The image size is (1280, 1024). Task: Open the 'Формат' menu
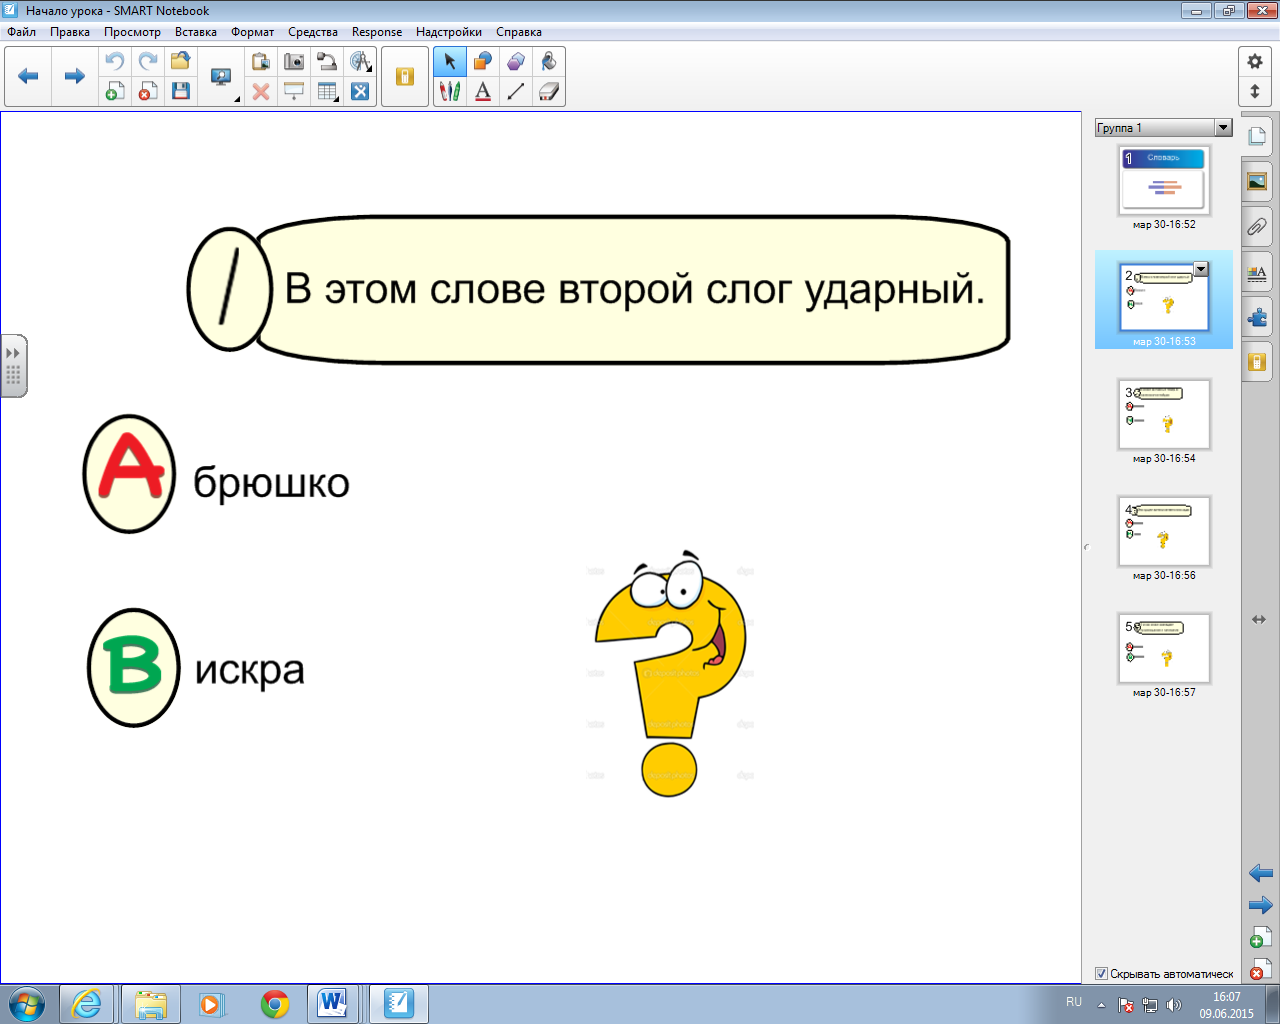coord(252,32)
